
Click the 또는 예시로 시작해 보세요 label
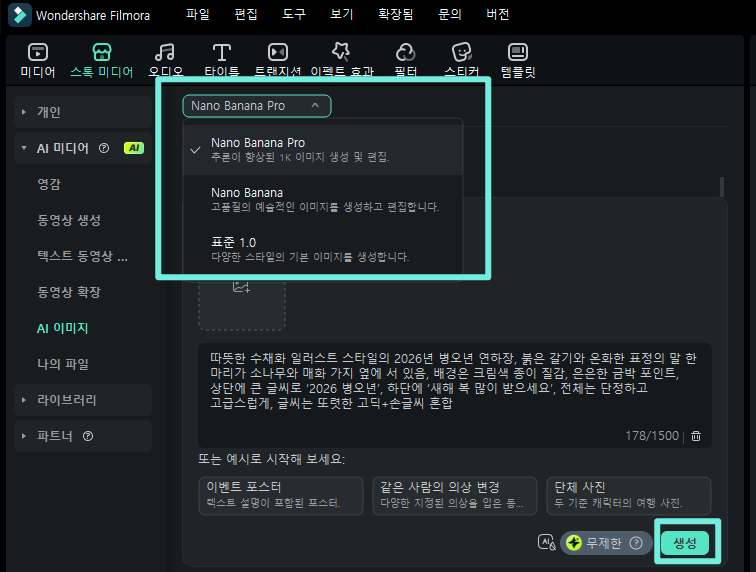271,459
